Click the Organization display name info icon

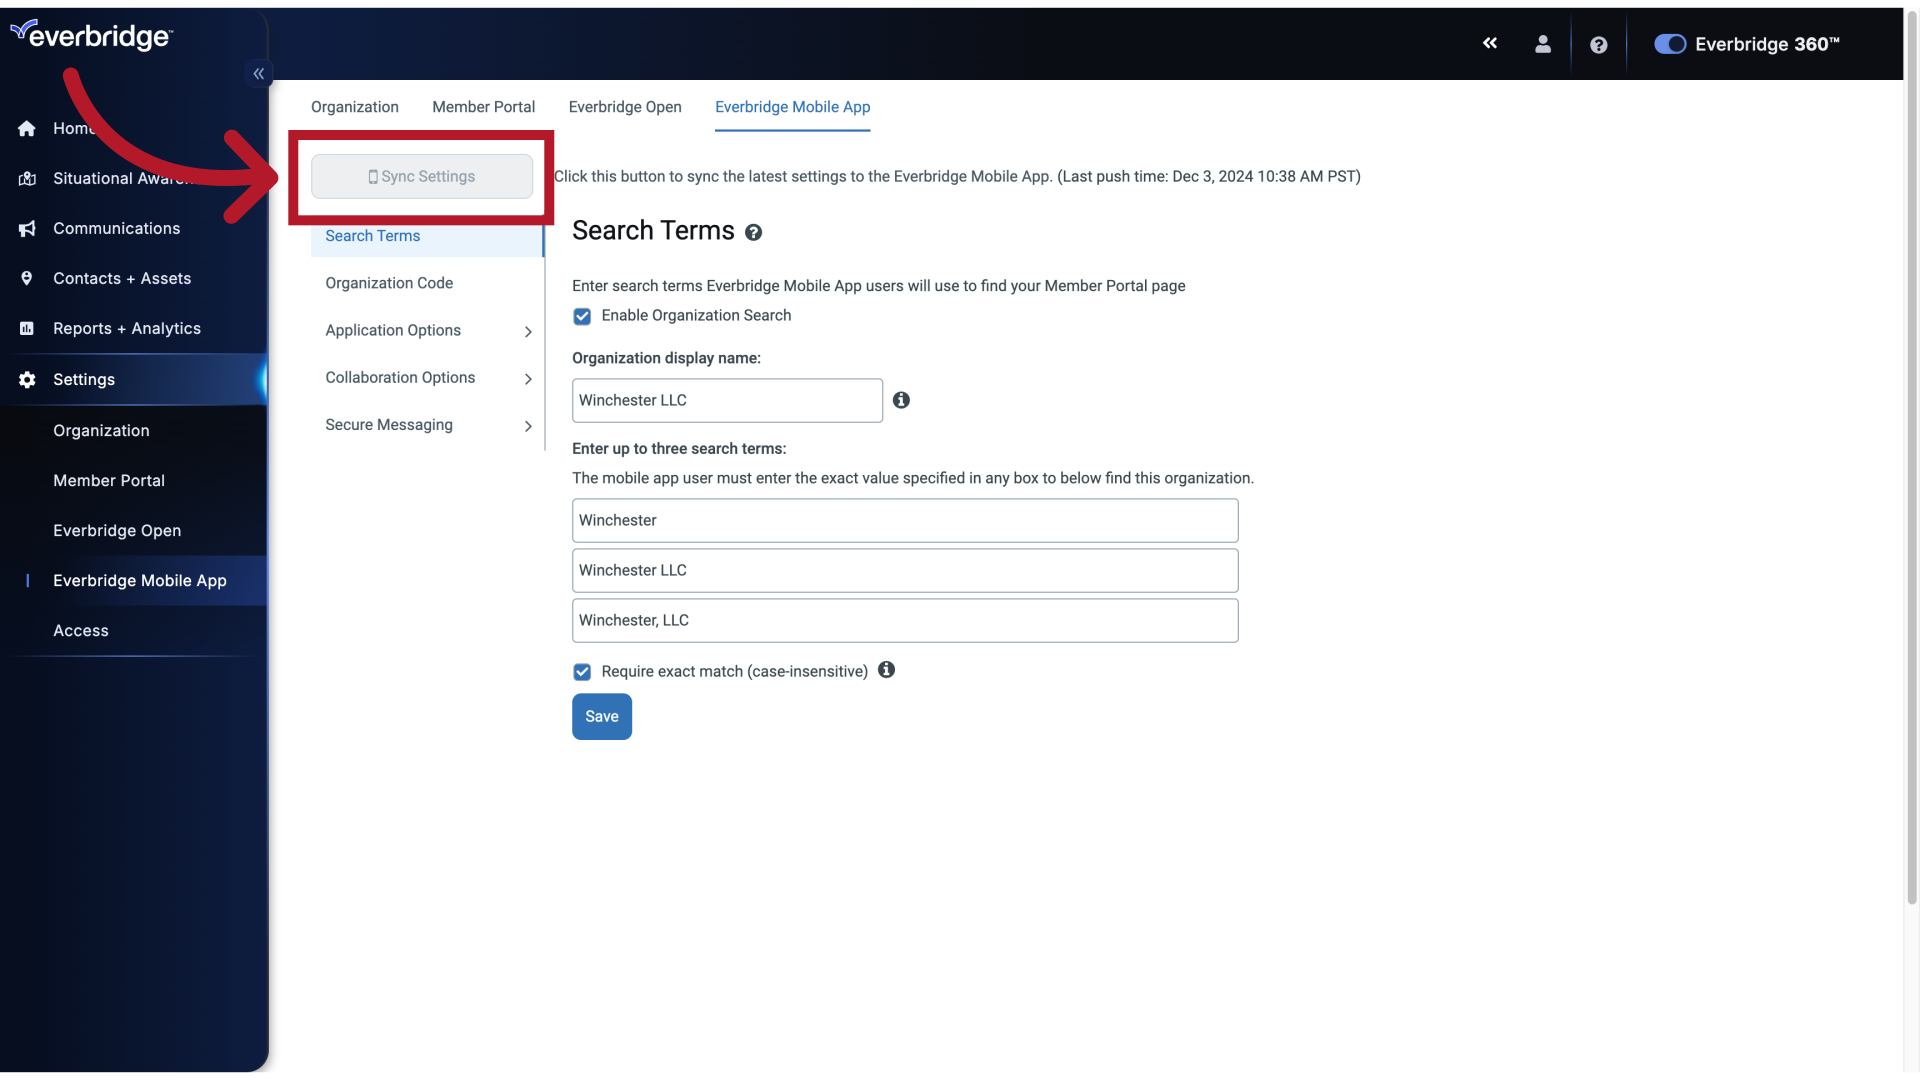coord(901,400)
